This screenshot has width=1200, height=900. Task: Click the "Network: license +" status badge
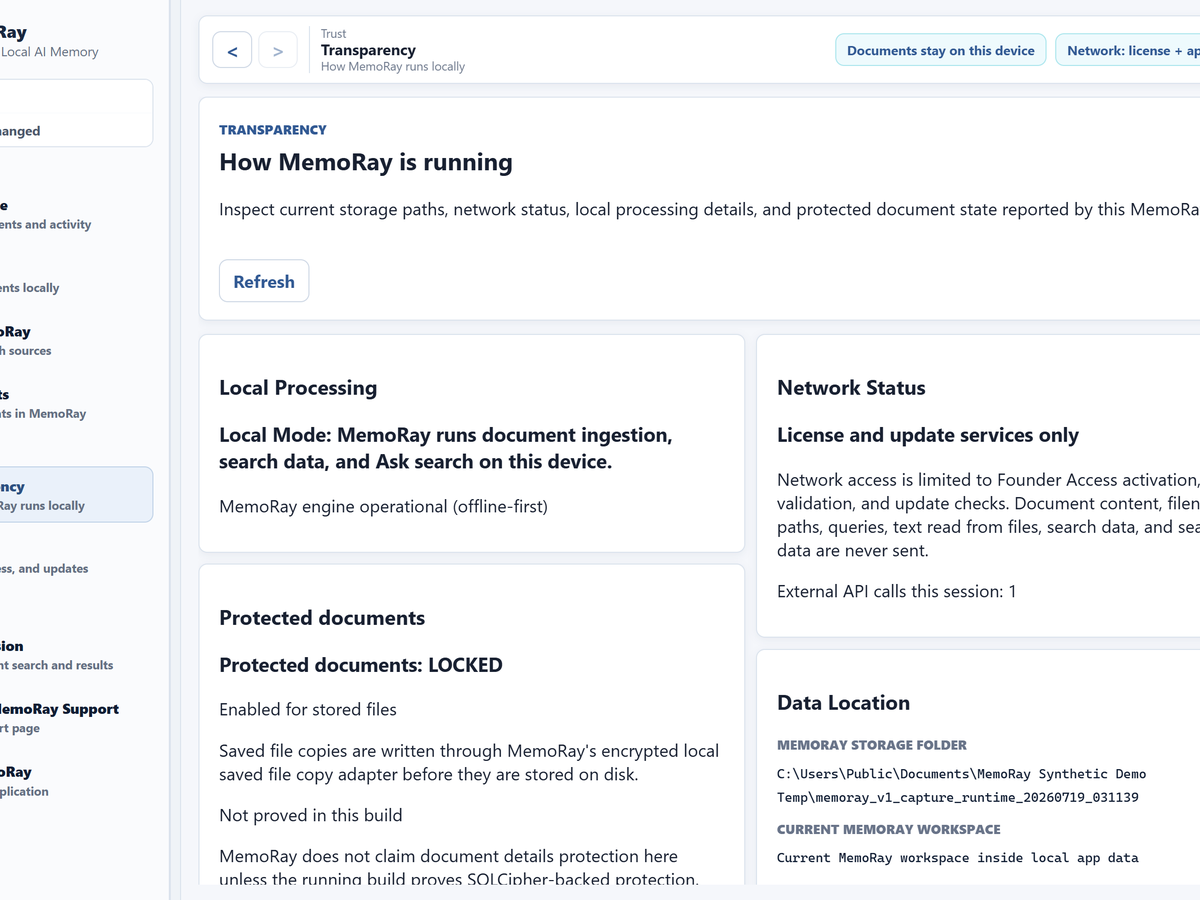click(1128, 50)
